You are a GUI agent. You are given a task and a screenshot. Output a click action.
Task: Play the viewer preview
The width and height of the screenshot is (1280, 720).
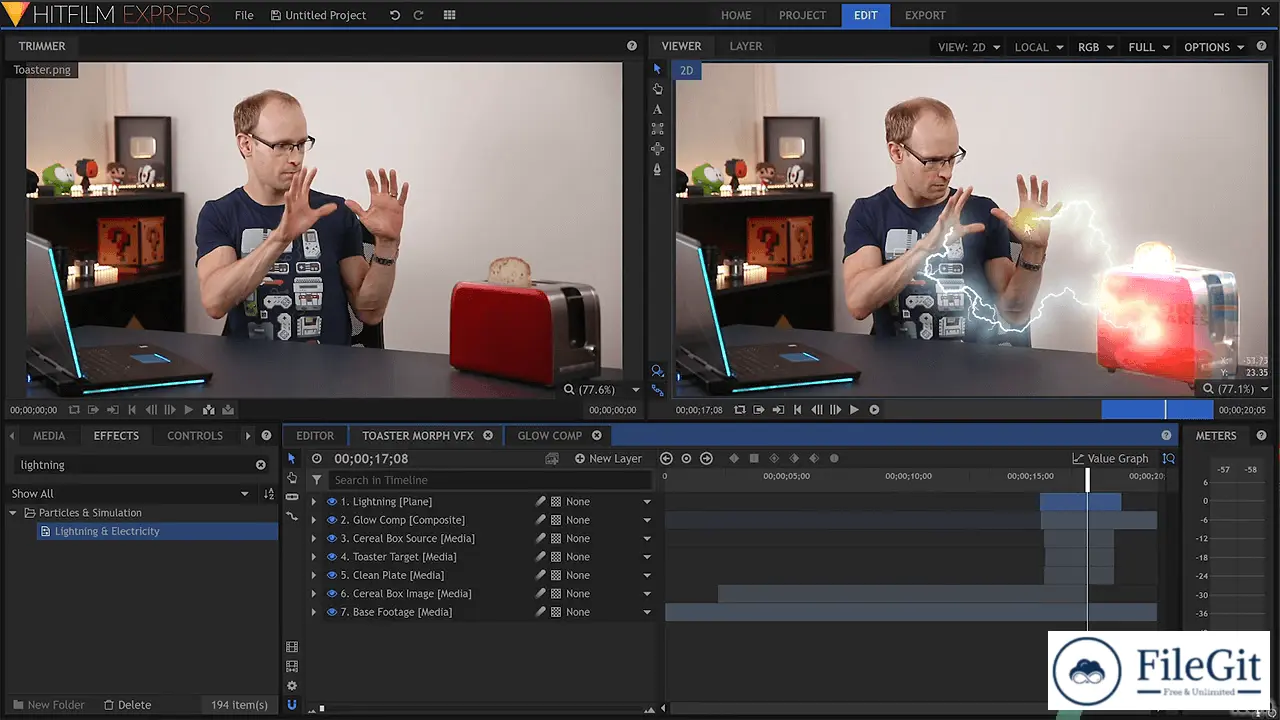854,410
